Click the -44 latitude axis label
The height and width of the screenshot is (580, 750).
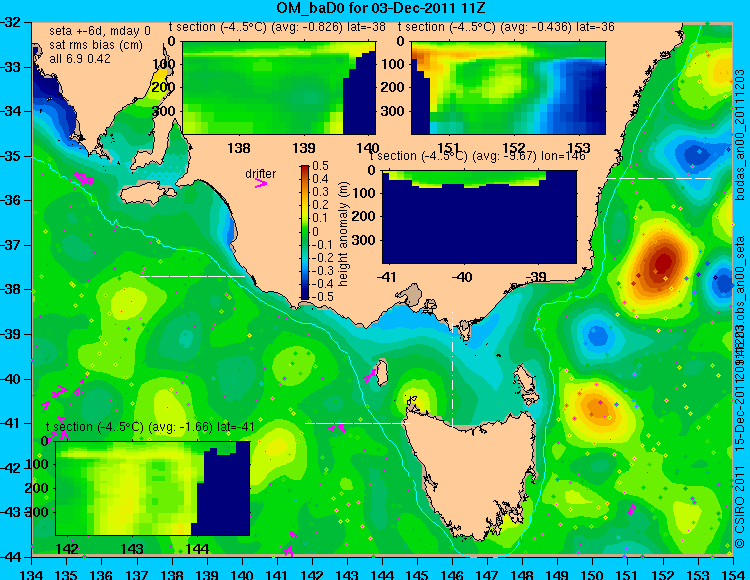11,557
